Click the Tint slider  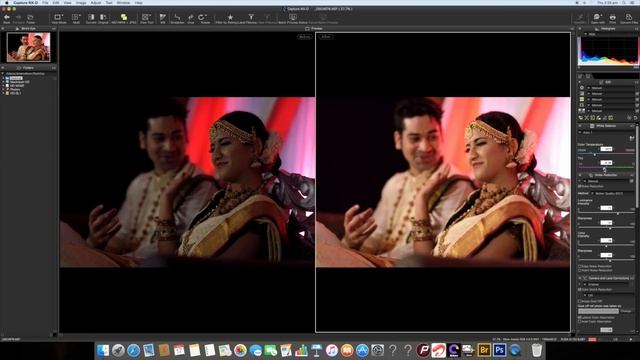[x=606, y=168]
